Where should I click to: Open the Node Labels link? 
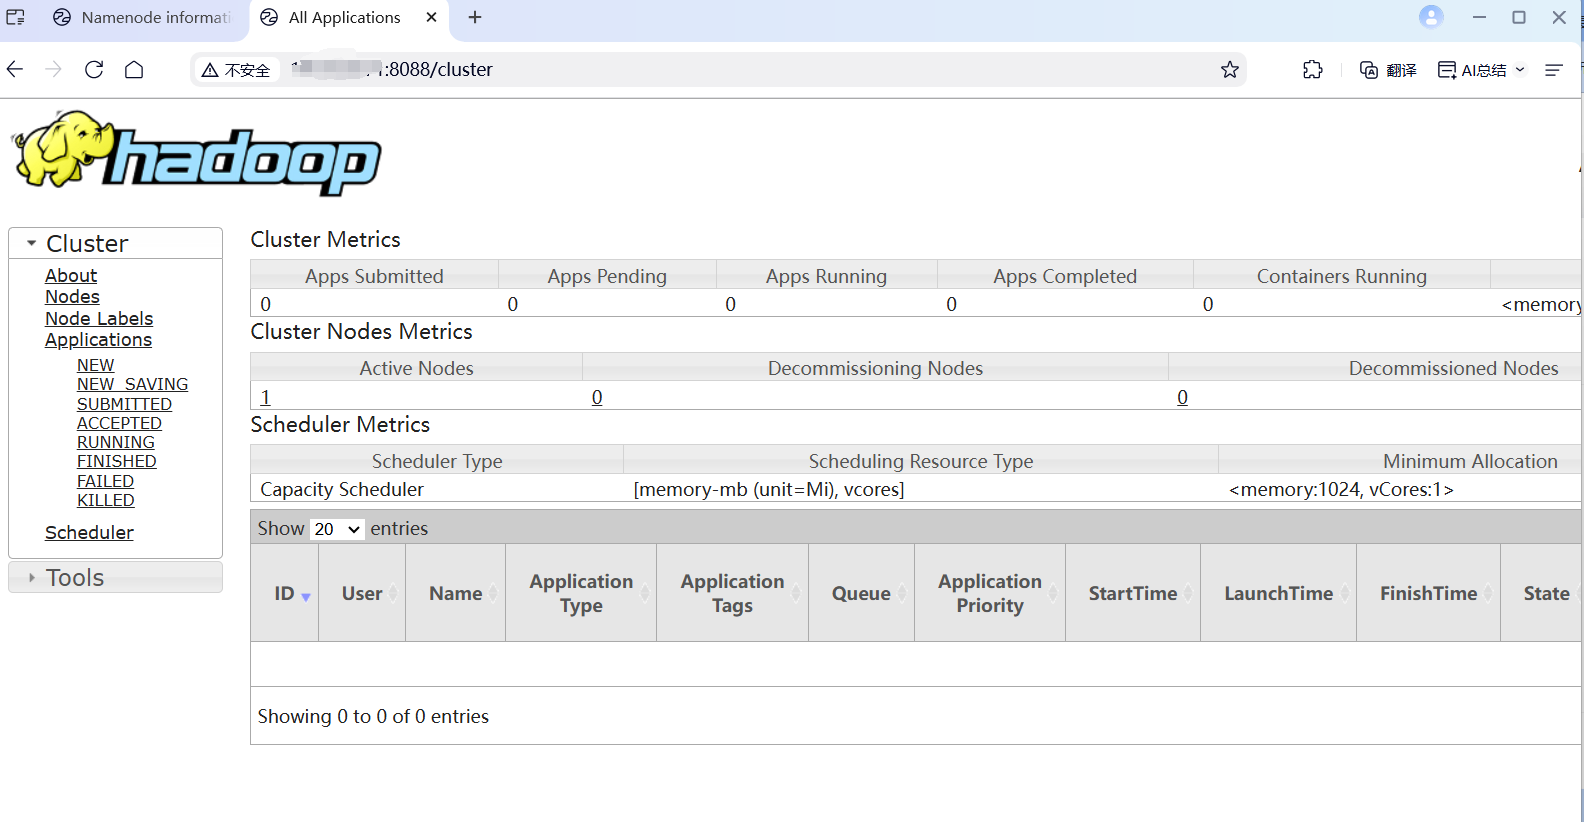click(x=99, y=318)
